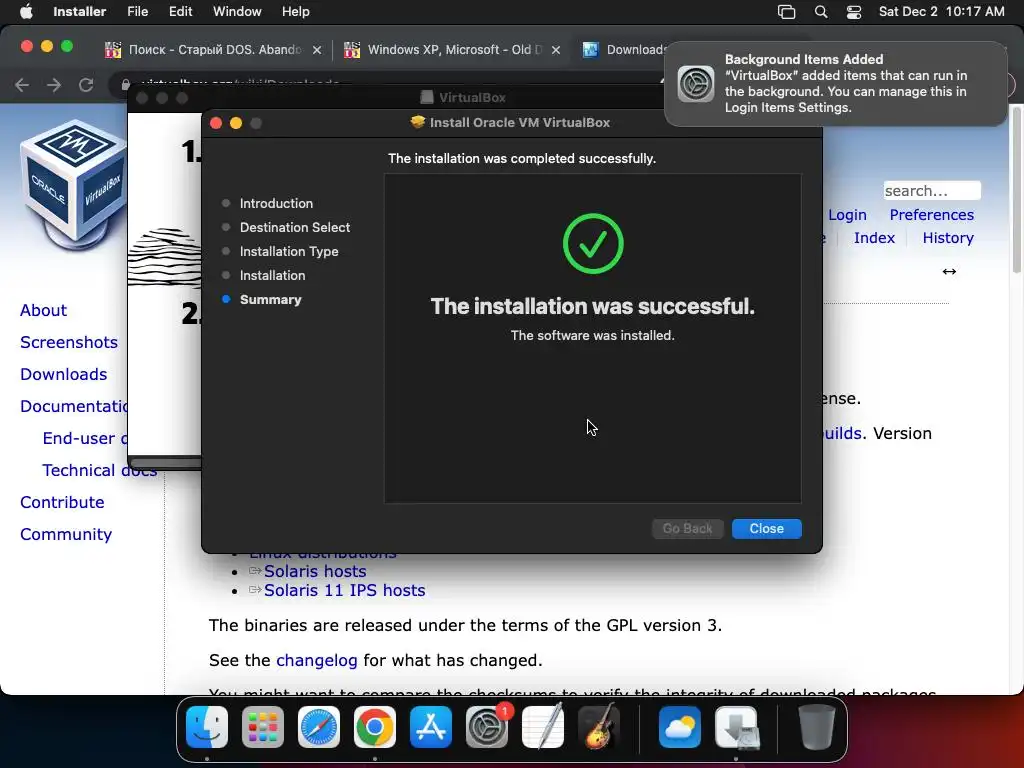Open the Index link
Image resolution: width=1024 pixels, height=768 pixels.
click(874, 238)
